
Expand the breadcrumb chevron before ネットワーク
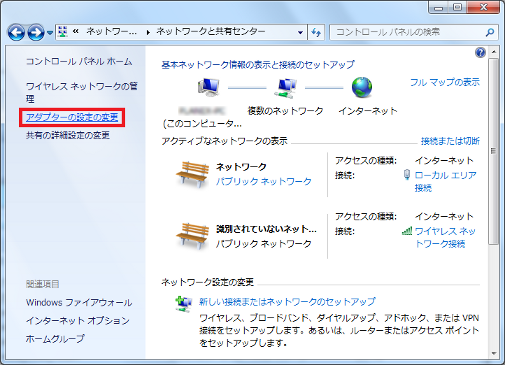tap(76, 32)
